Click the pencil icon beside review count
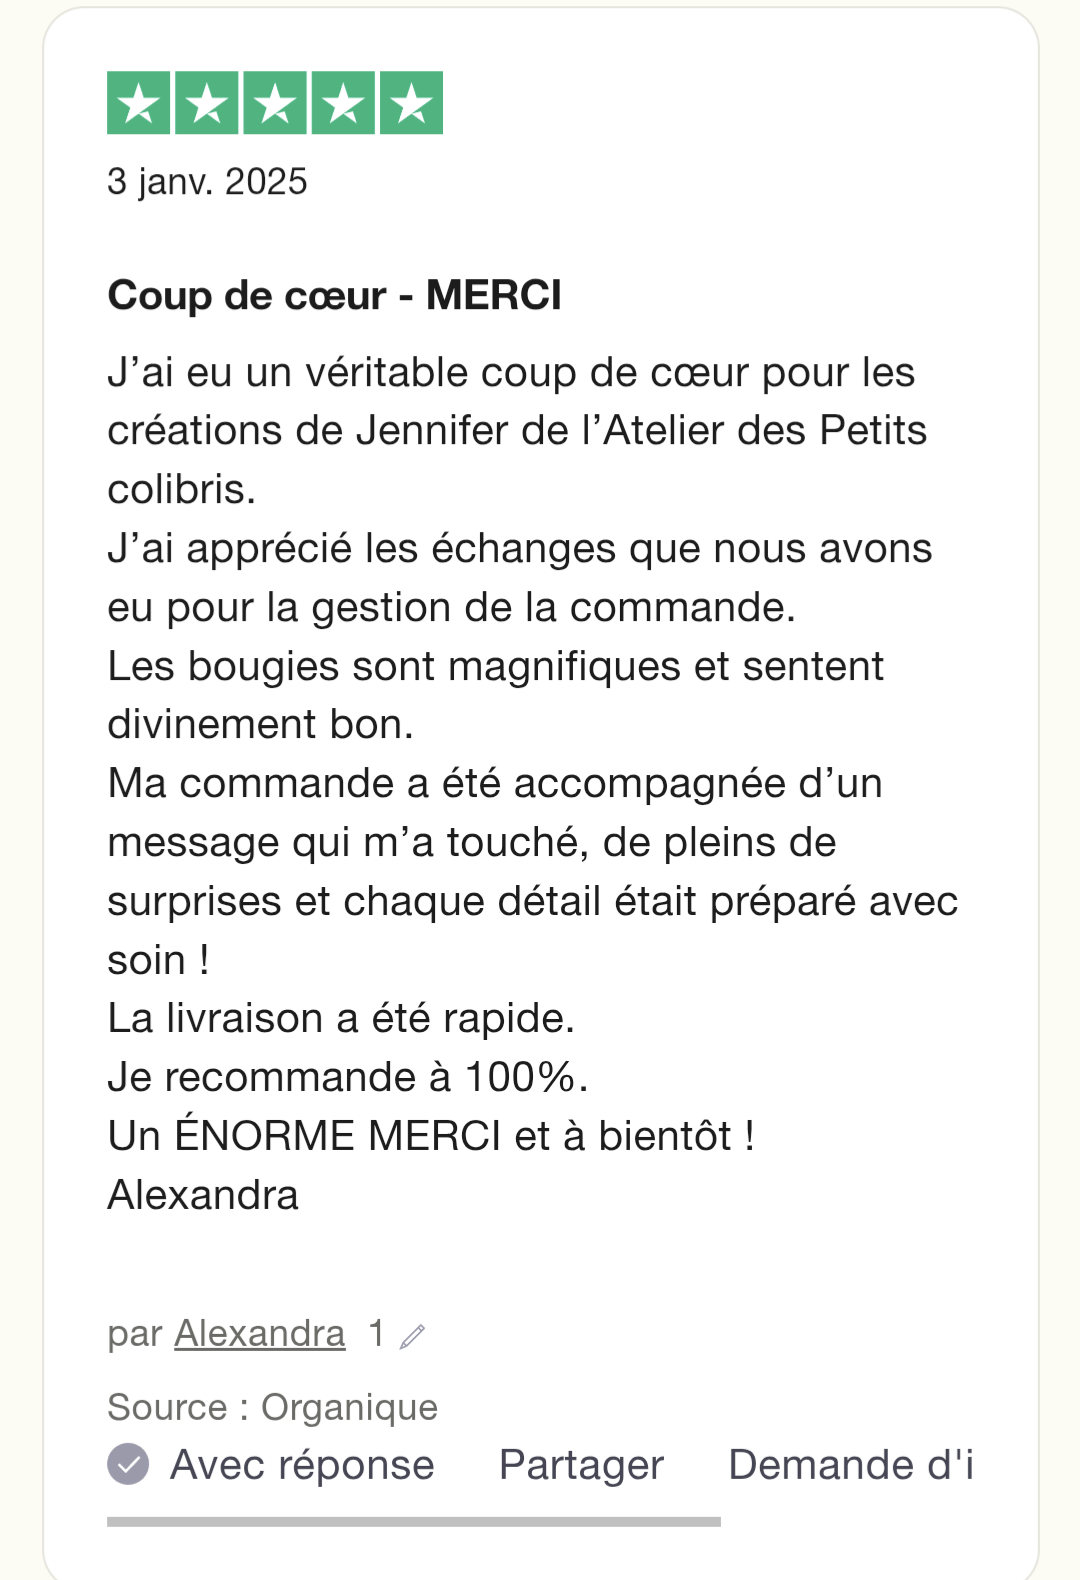Screen dimensions: 1080x1580 (x=412, y=1336)
